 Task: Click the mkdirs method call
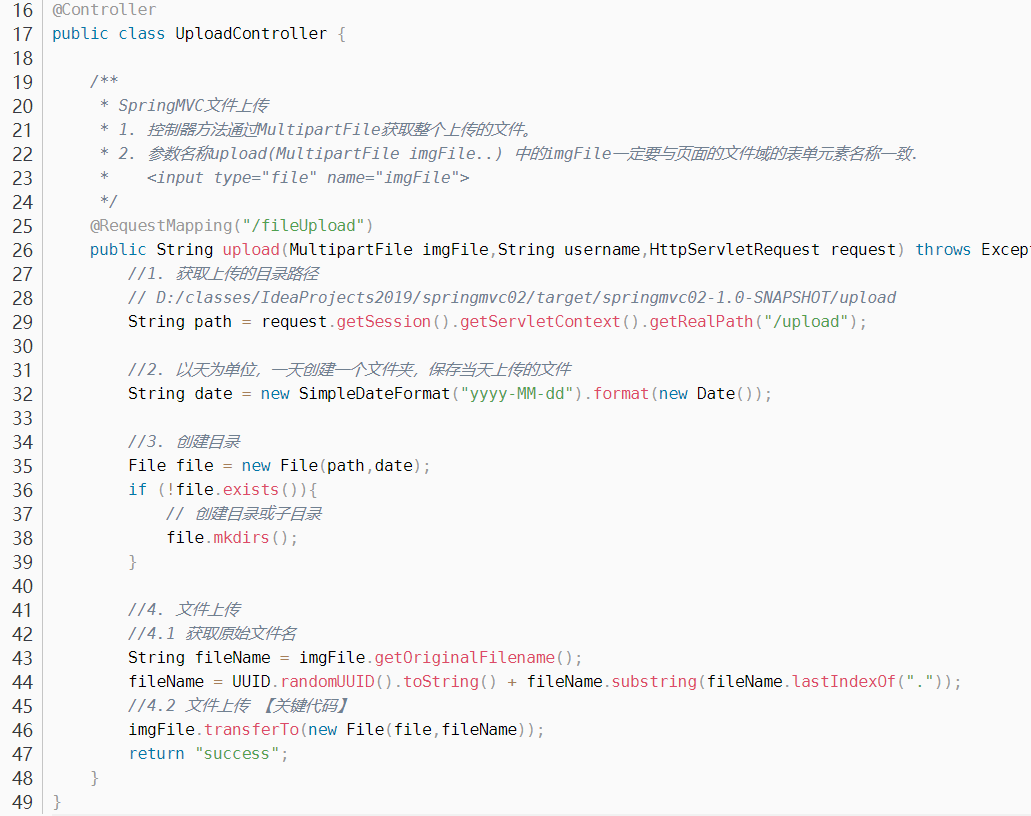[241, 538]
